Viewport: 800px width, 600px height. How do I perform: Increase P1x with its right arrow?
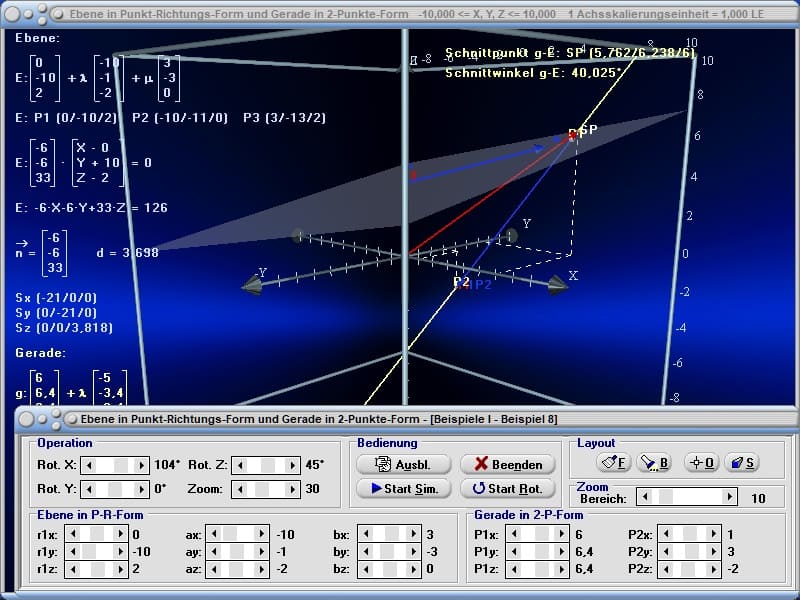561,534
